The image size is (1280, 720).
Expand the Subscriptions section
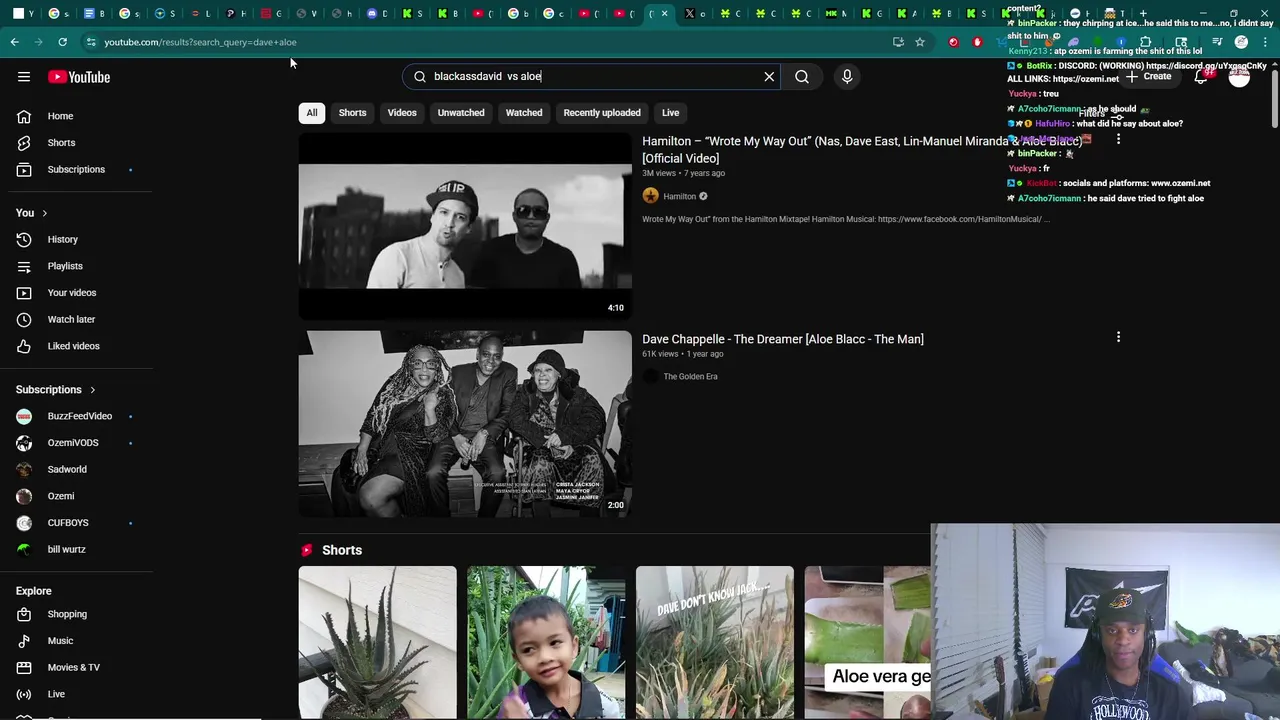point(56,390)
